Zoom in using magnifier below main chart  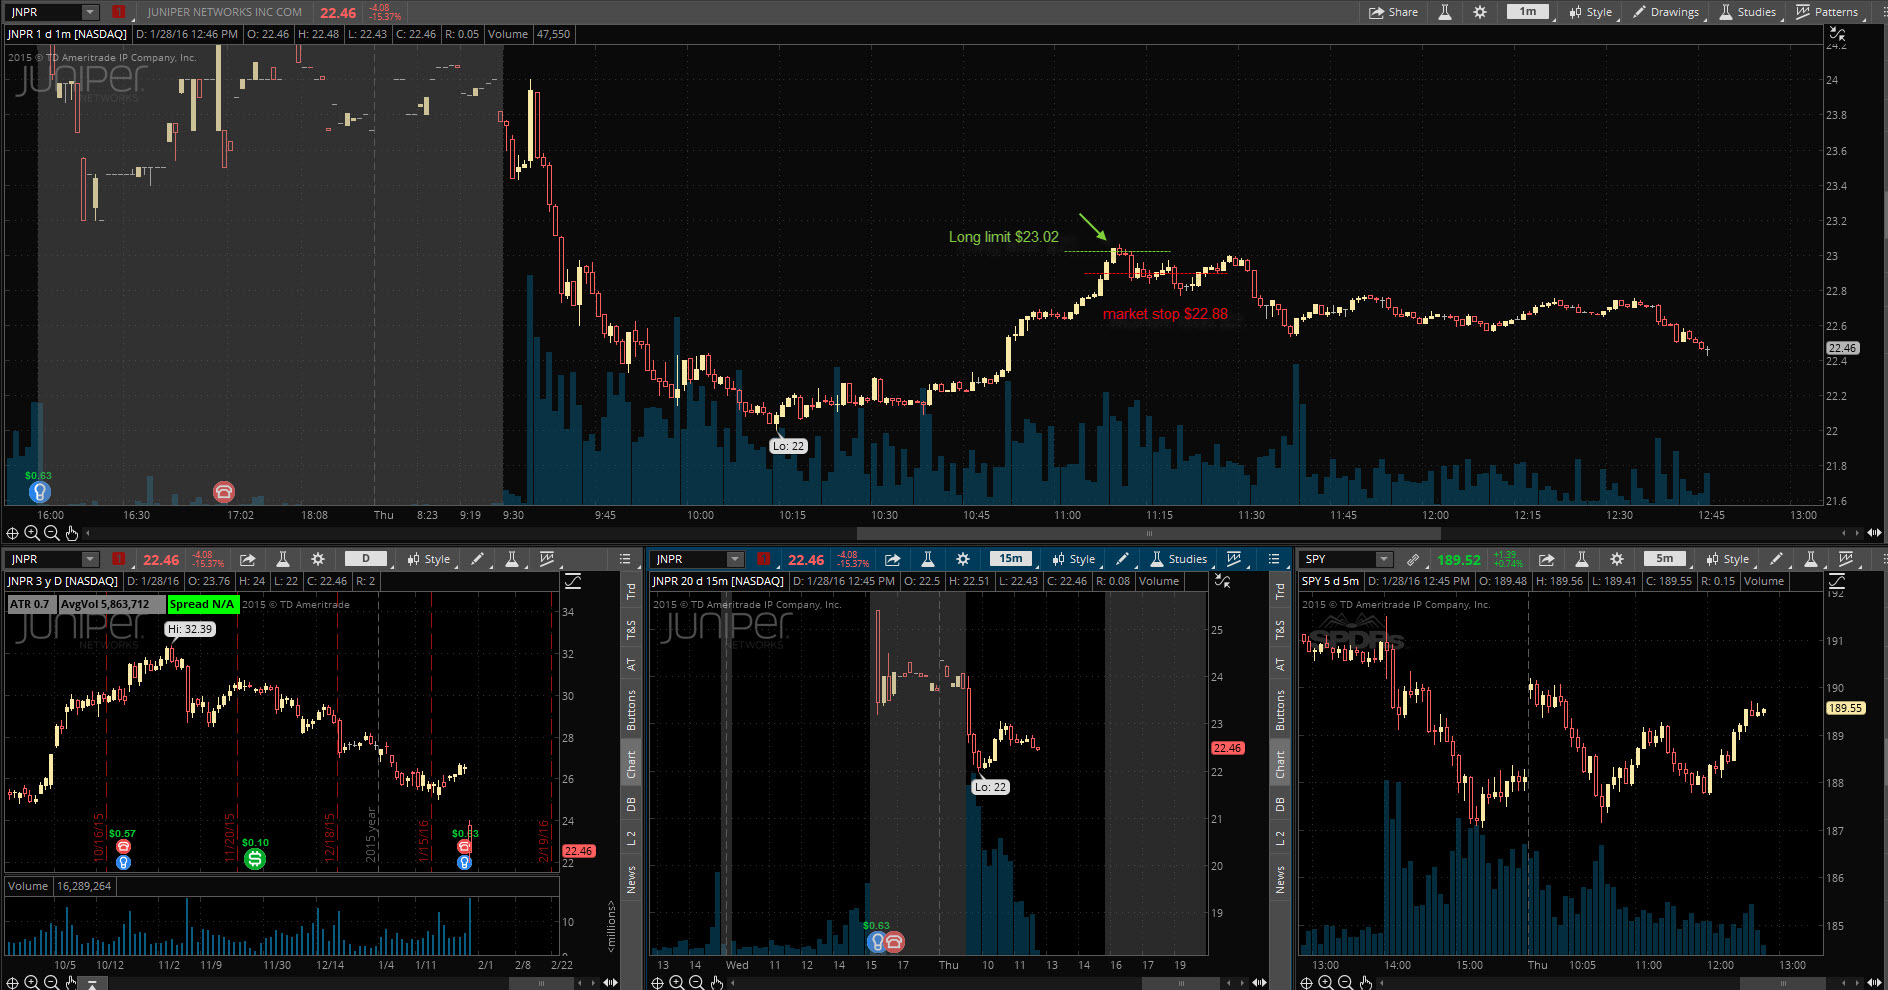click(x=32, y=533)
